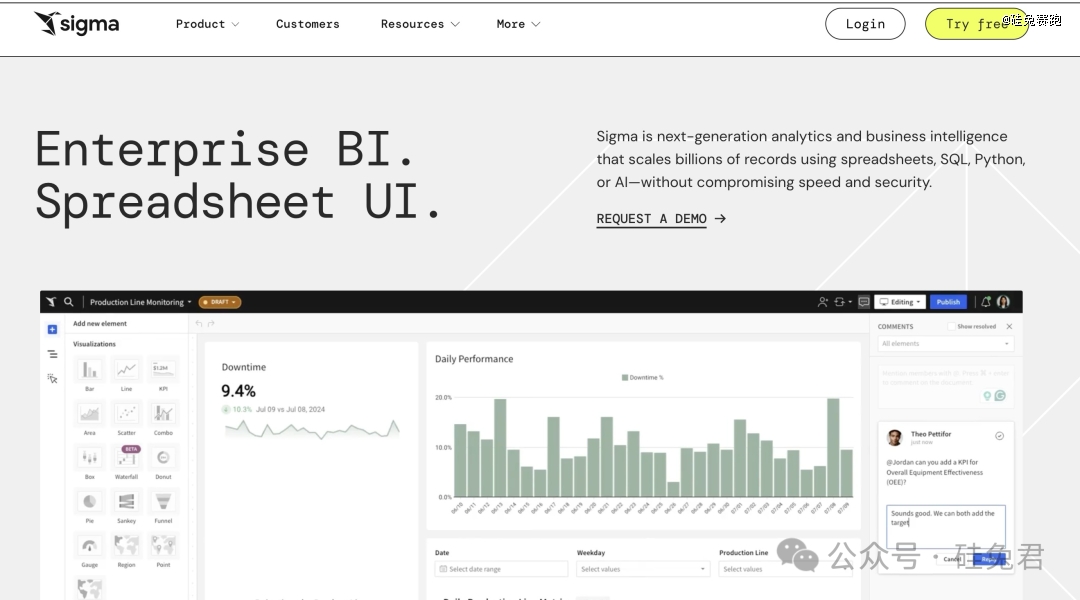This screenshot has width=1080, height=600.
Task: Open the Resources navigation menu
Action: tap(420, 24)
